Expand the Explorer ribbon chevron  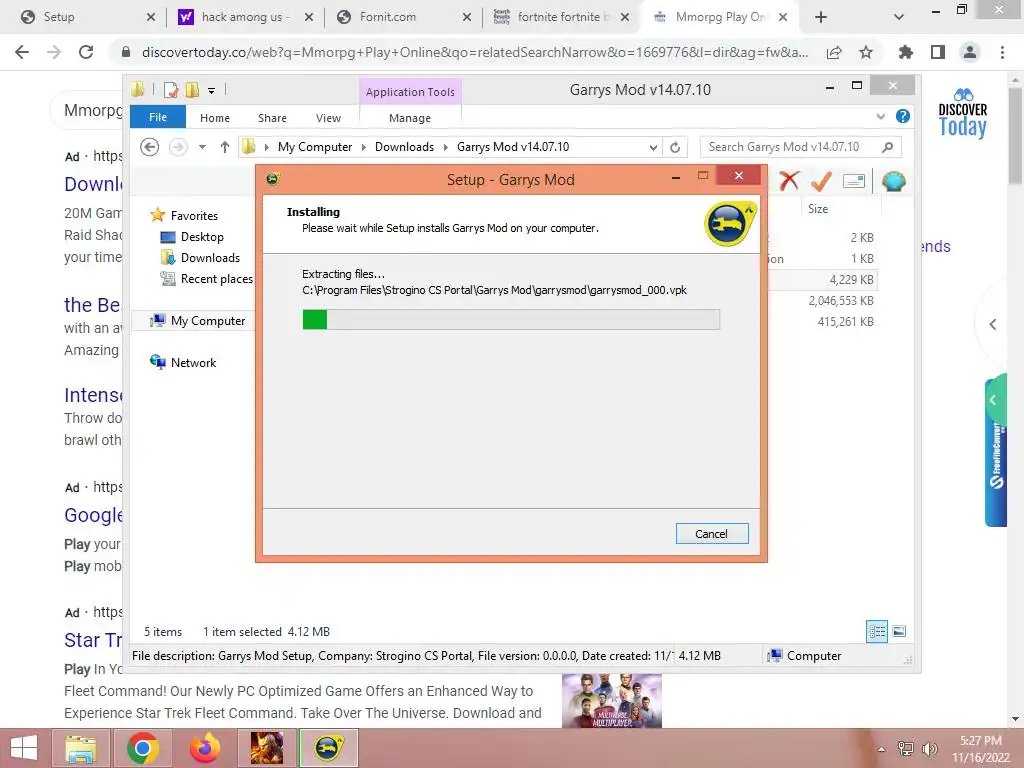tap(880, 116)
